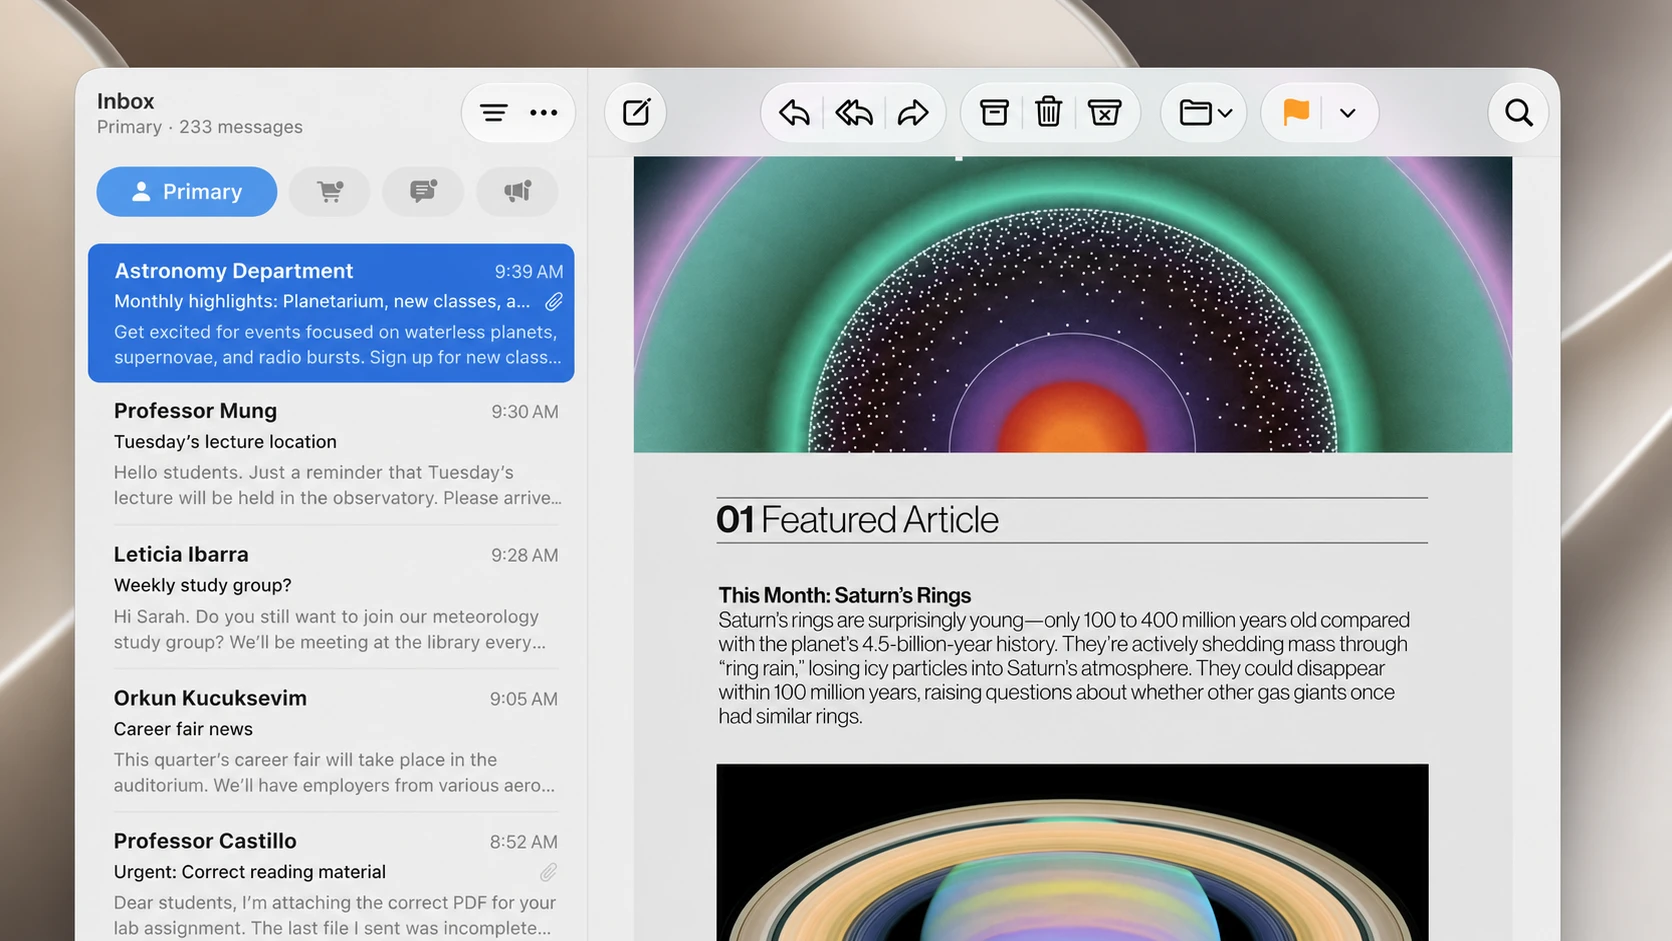Click attachment paperclip on Astronomy Department email
1672x941 pixels.
[x=554, y=301]
